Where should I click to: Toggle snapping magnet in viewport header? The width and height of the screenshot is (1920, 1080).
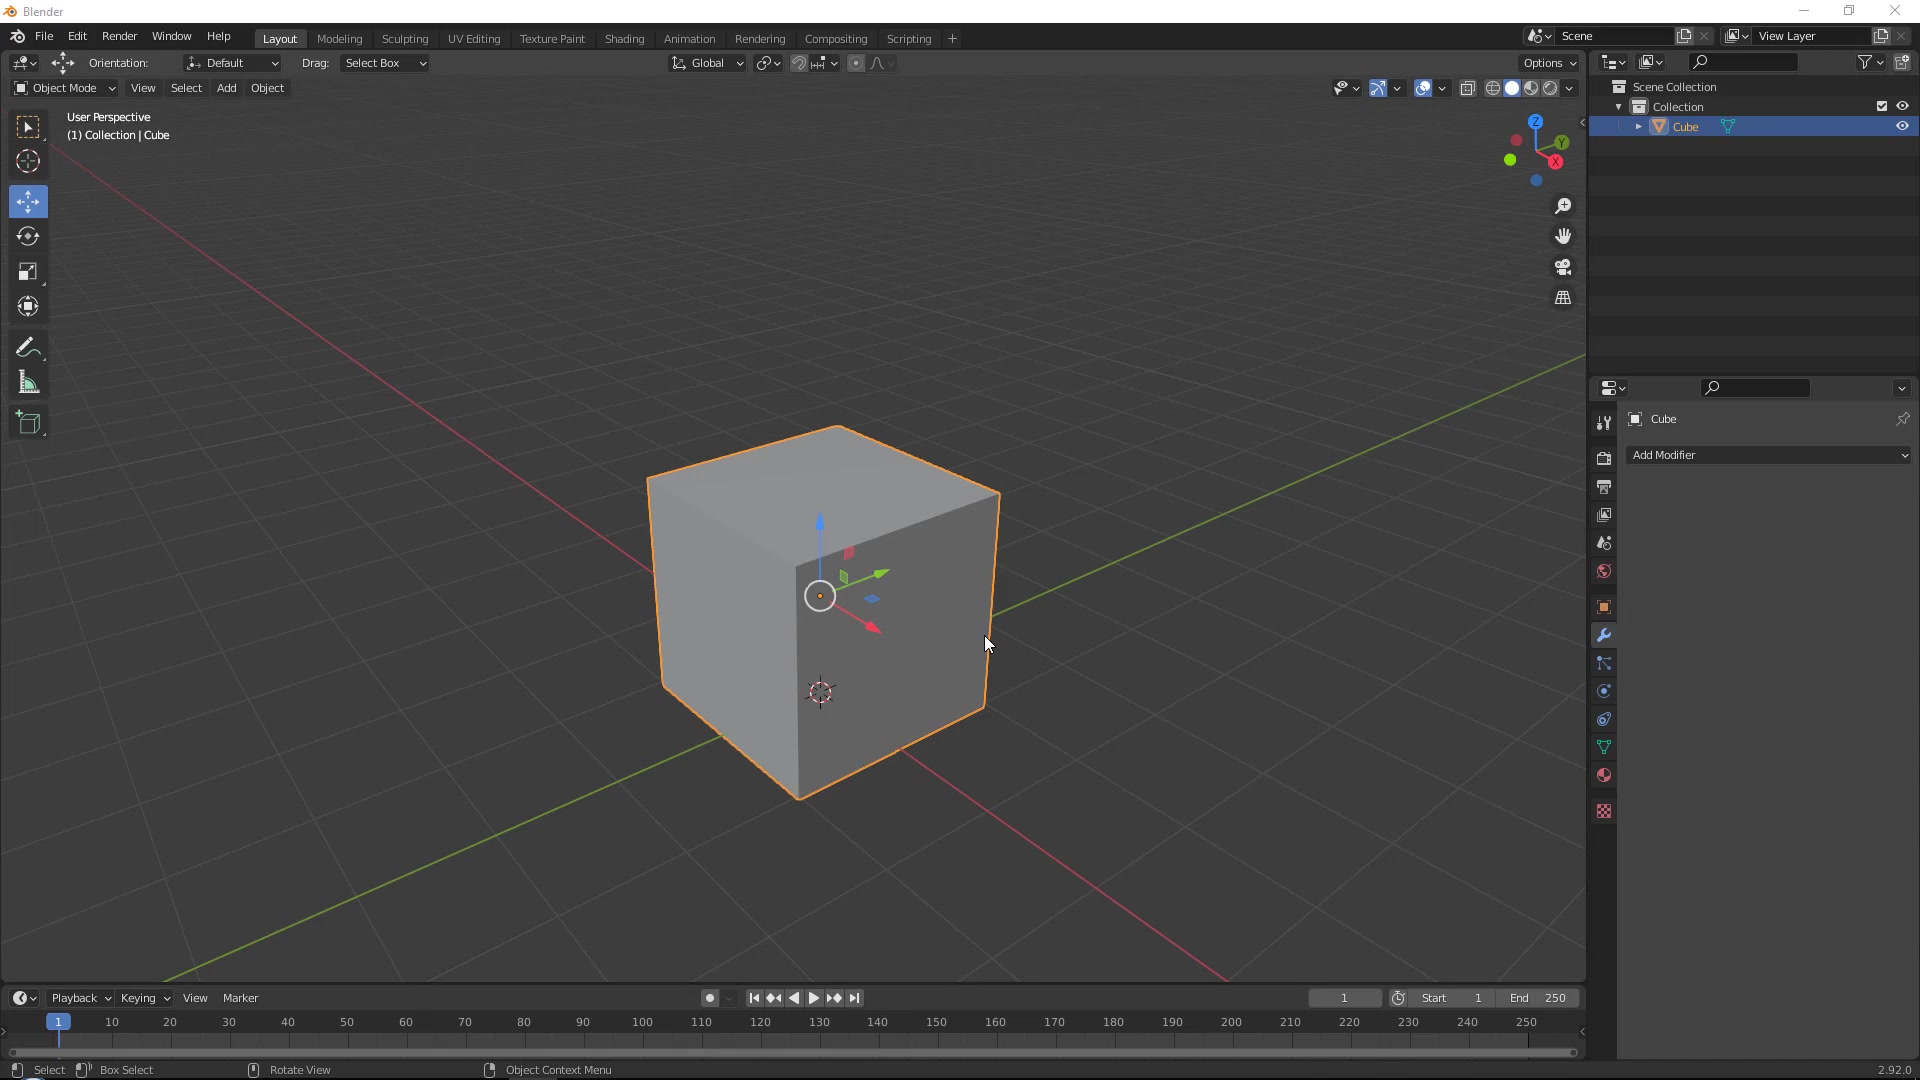[x=798, y=63]
